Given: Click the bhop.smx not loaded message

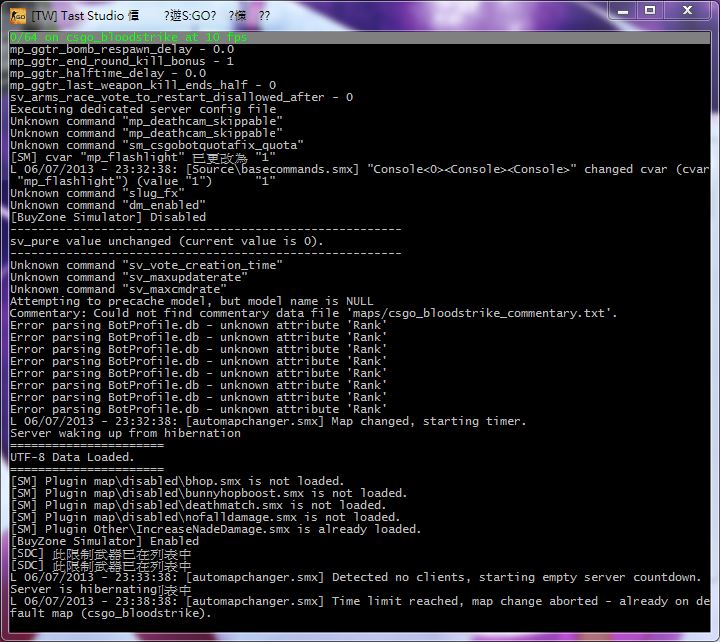Looking at the screenshot, I should [177, 481].
